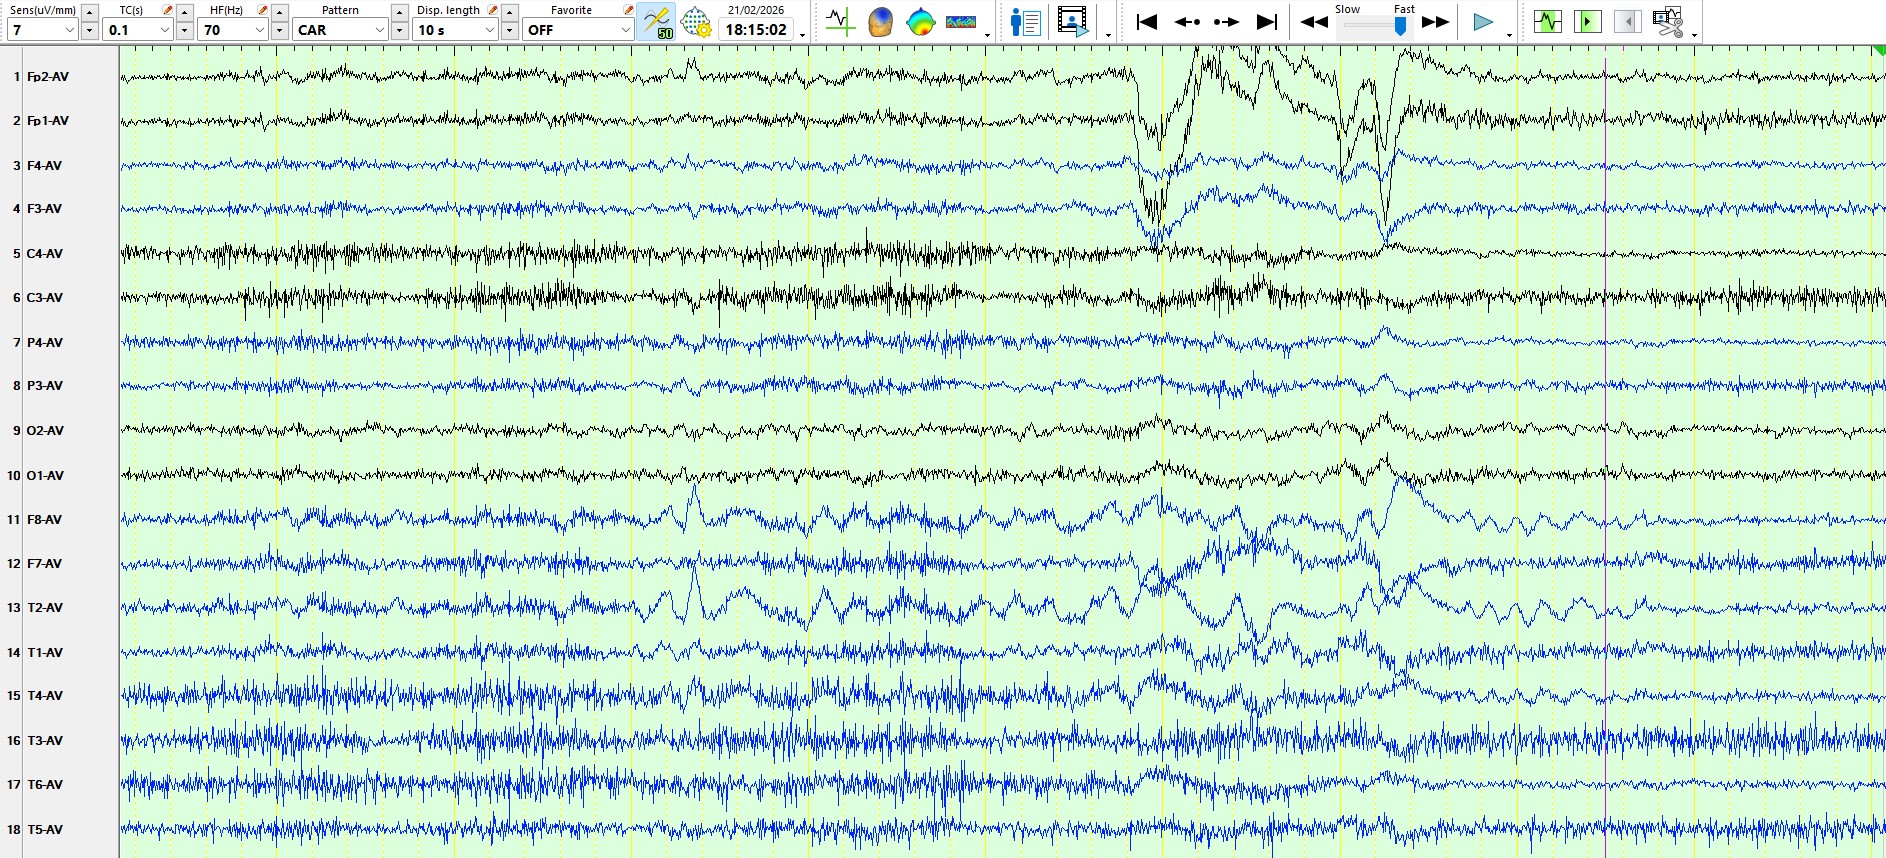Select the P4-AV channel label
1886x858 pixels.
(x=44, y=343)
